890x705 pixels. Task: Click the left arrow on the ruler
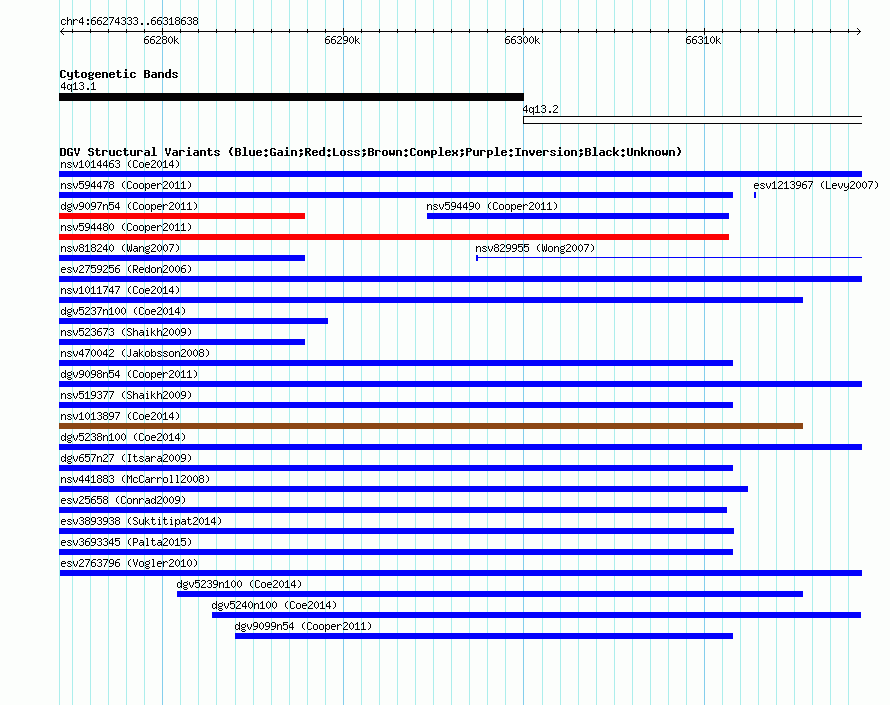[x=62, y=31]
